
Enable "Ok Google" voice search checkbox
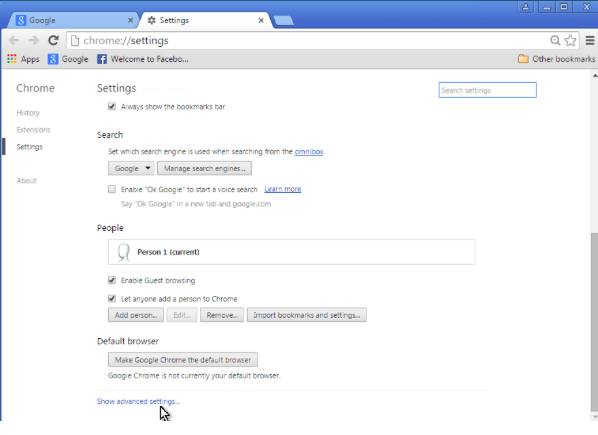click(x=112, y=189)
